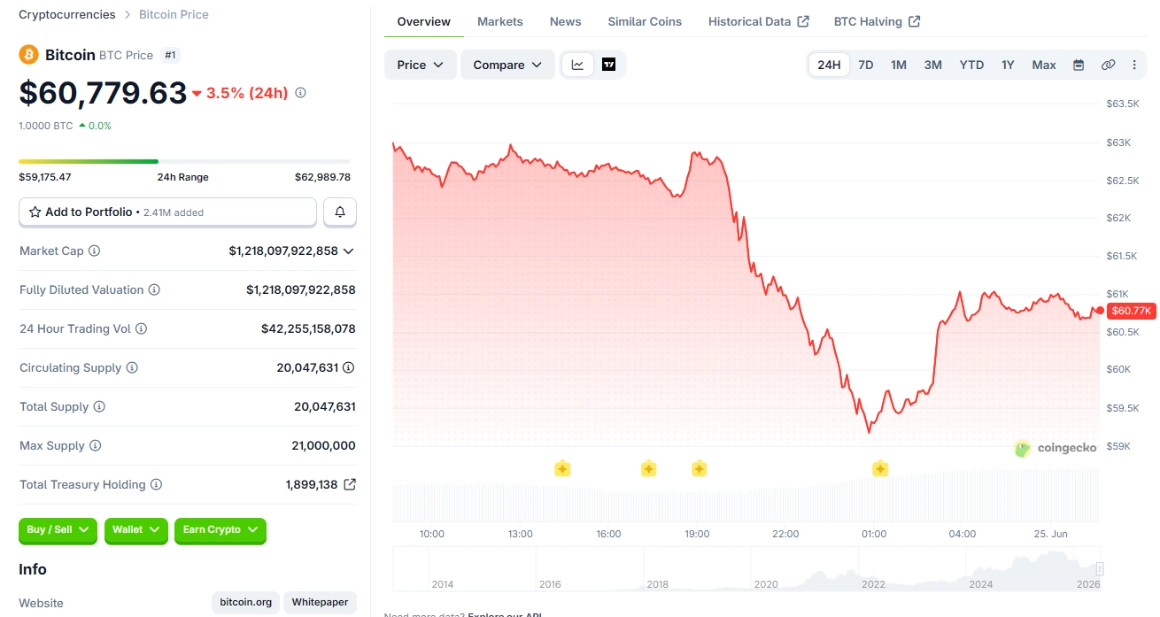Click the news marker near 01:00

tap(880, 468)
